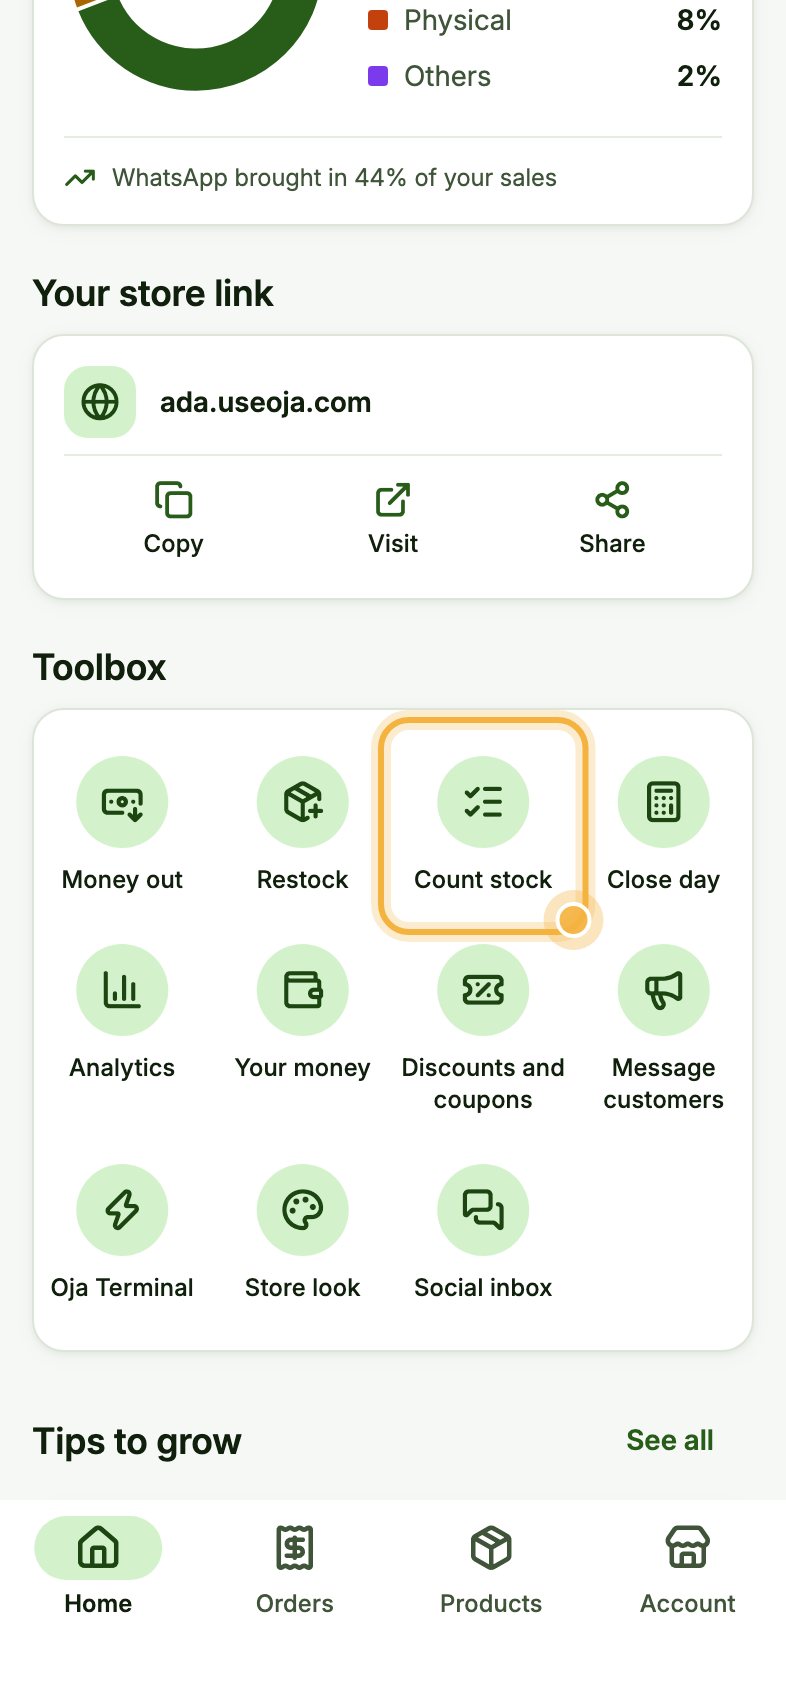Select the ada.useoja.com store URL

click(x=265, y=402)
